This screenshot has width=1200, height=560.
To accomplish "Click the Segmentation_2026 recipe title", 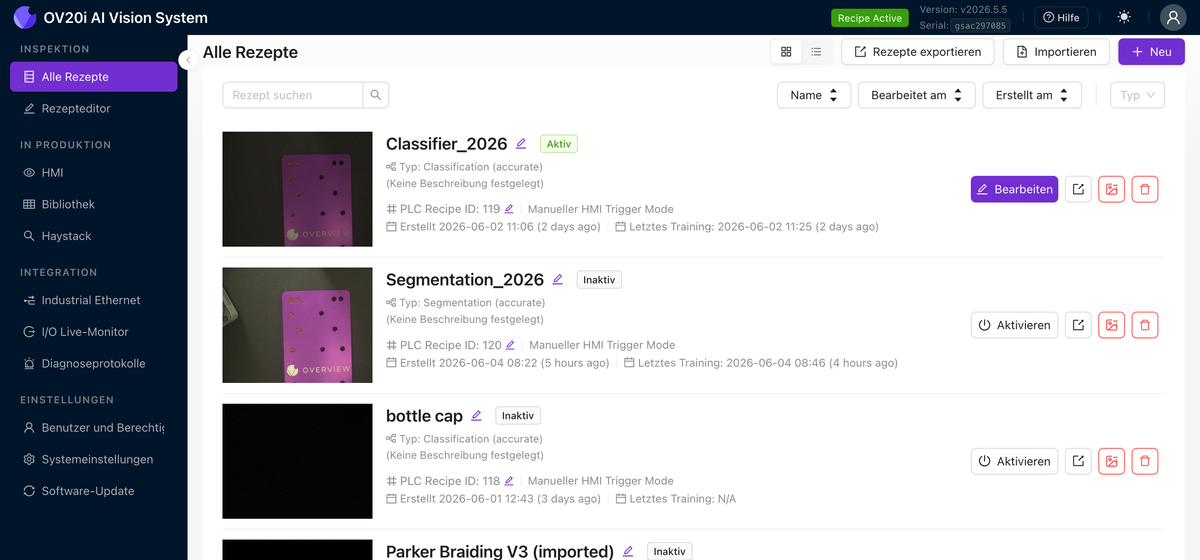I will coord(465,280).
